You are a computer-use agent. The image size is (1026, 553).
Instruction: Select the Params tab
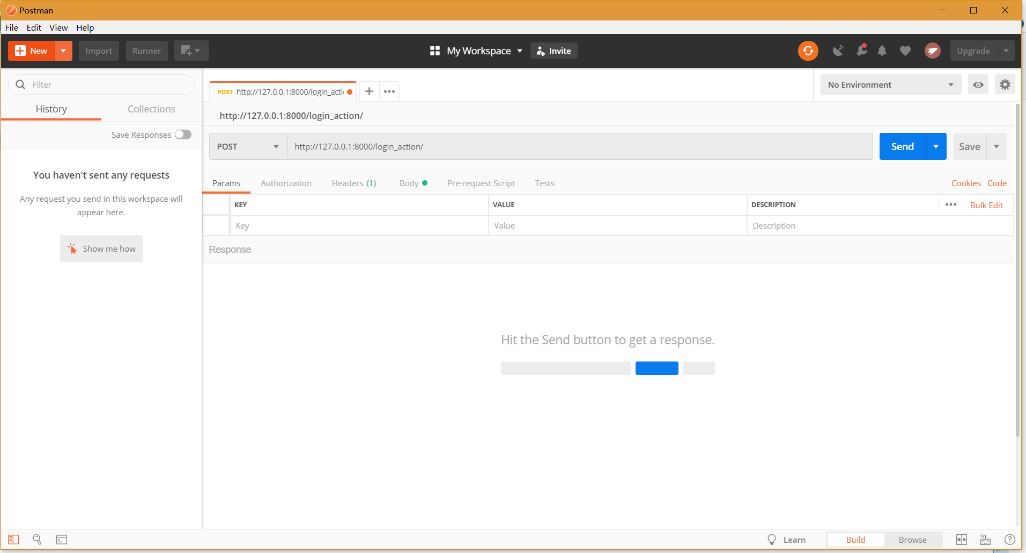point(226,183)
